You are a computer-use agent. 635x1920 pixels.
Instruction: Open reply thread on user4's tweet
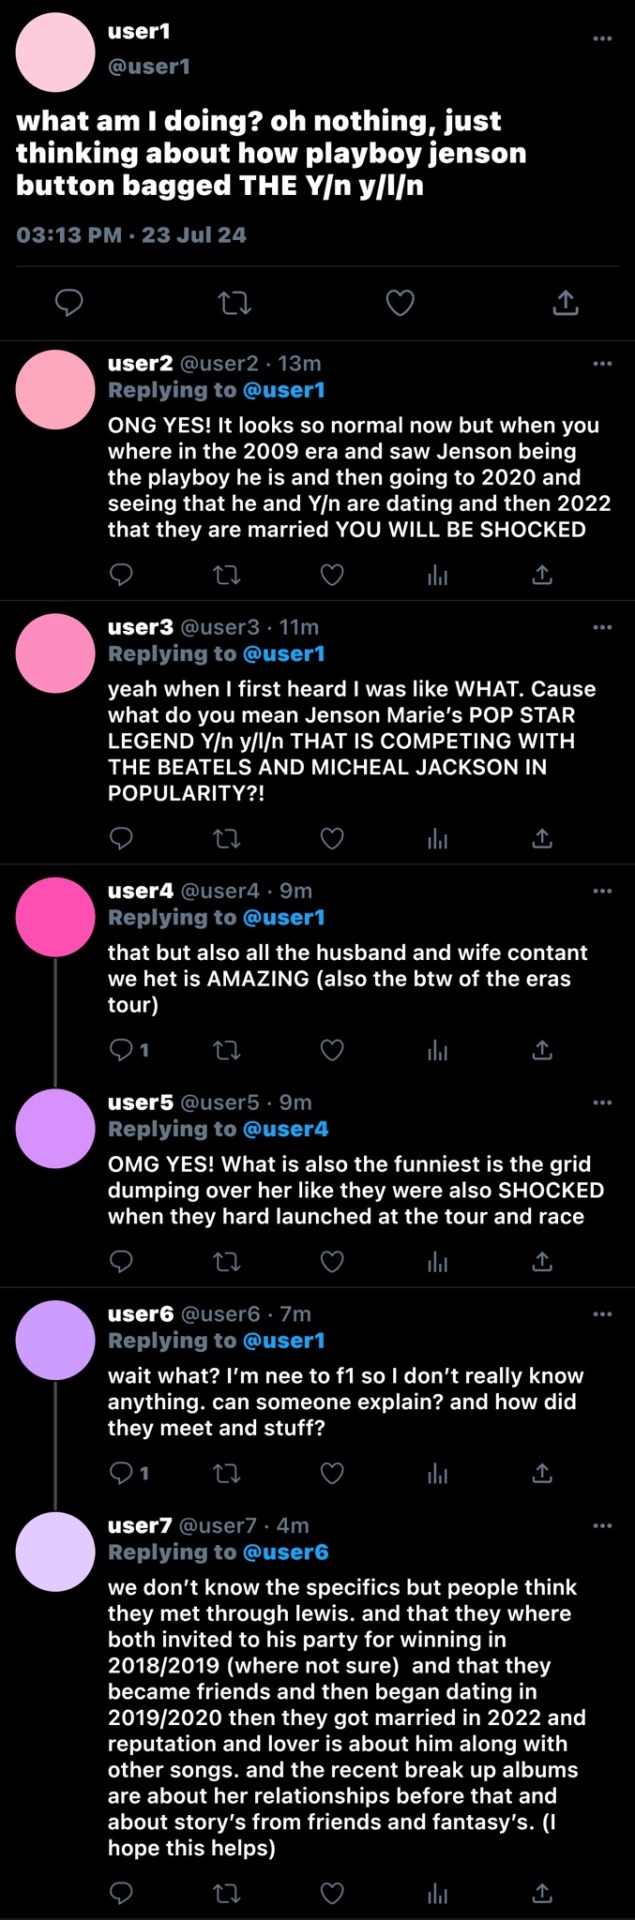point(129,1050)
